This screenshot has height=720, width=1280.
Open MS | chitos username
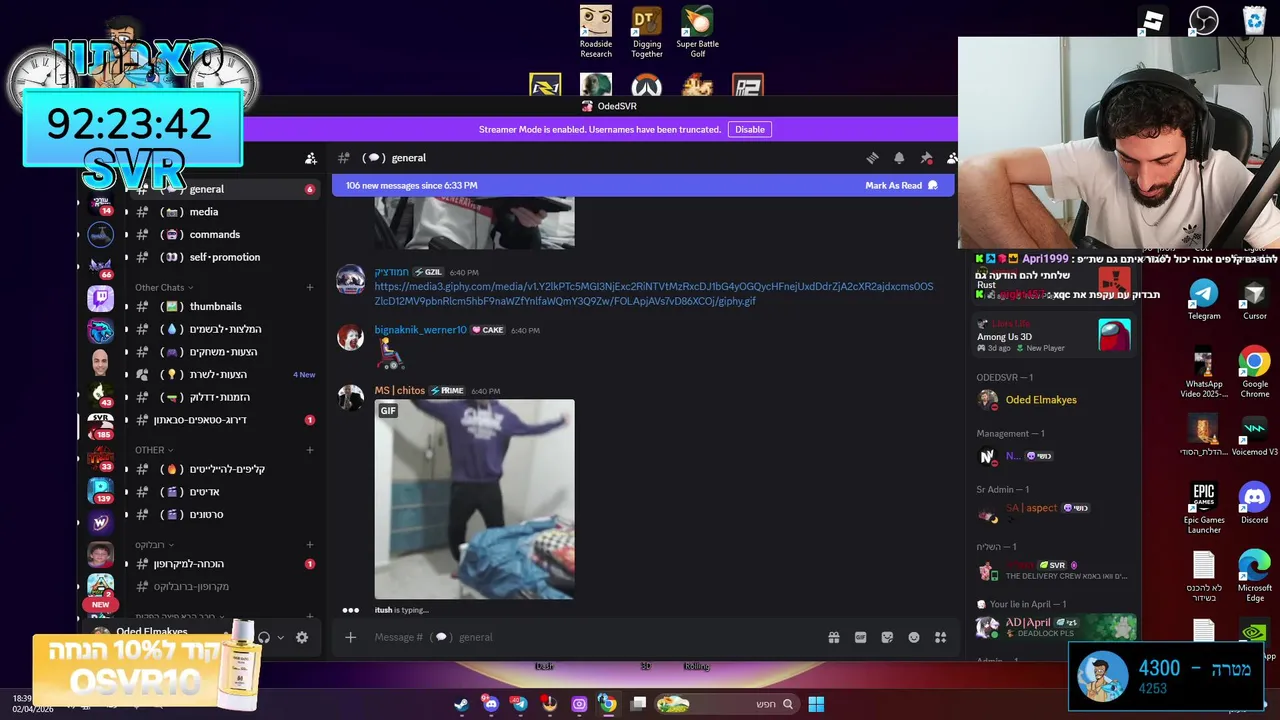pyautogui.click(x=399, y=391)
